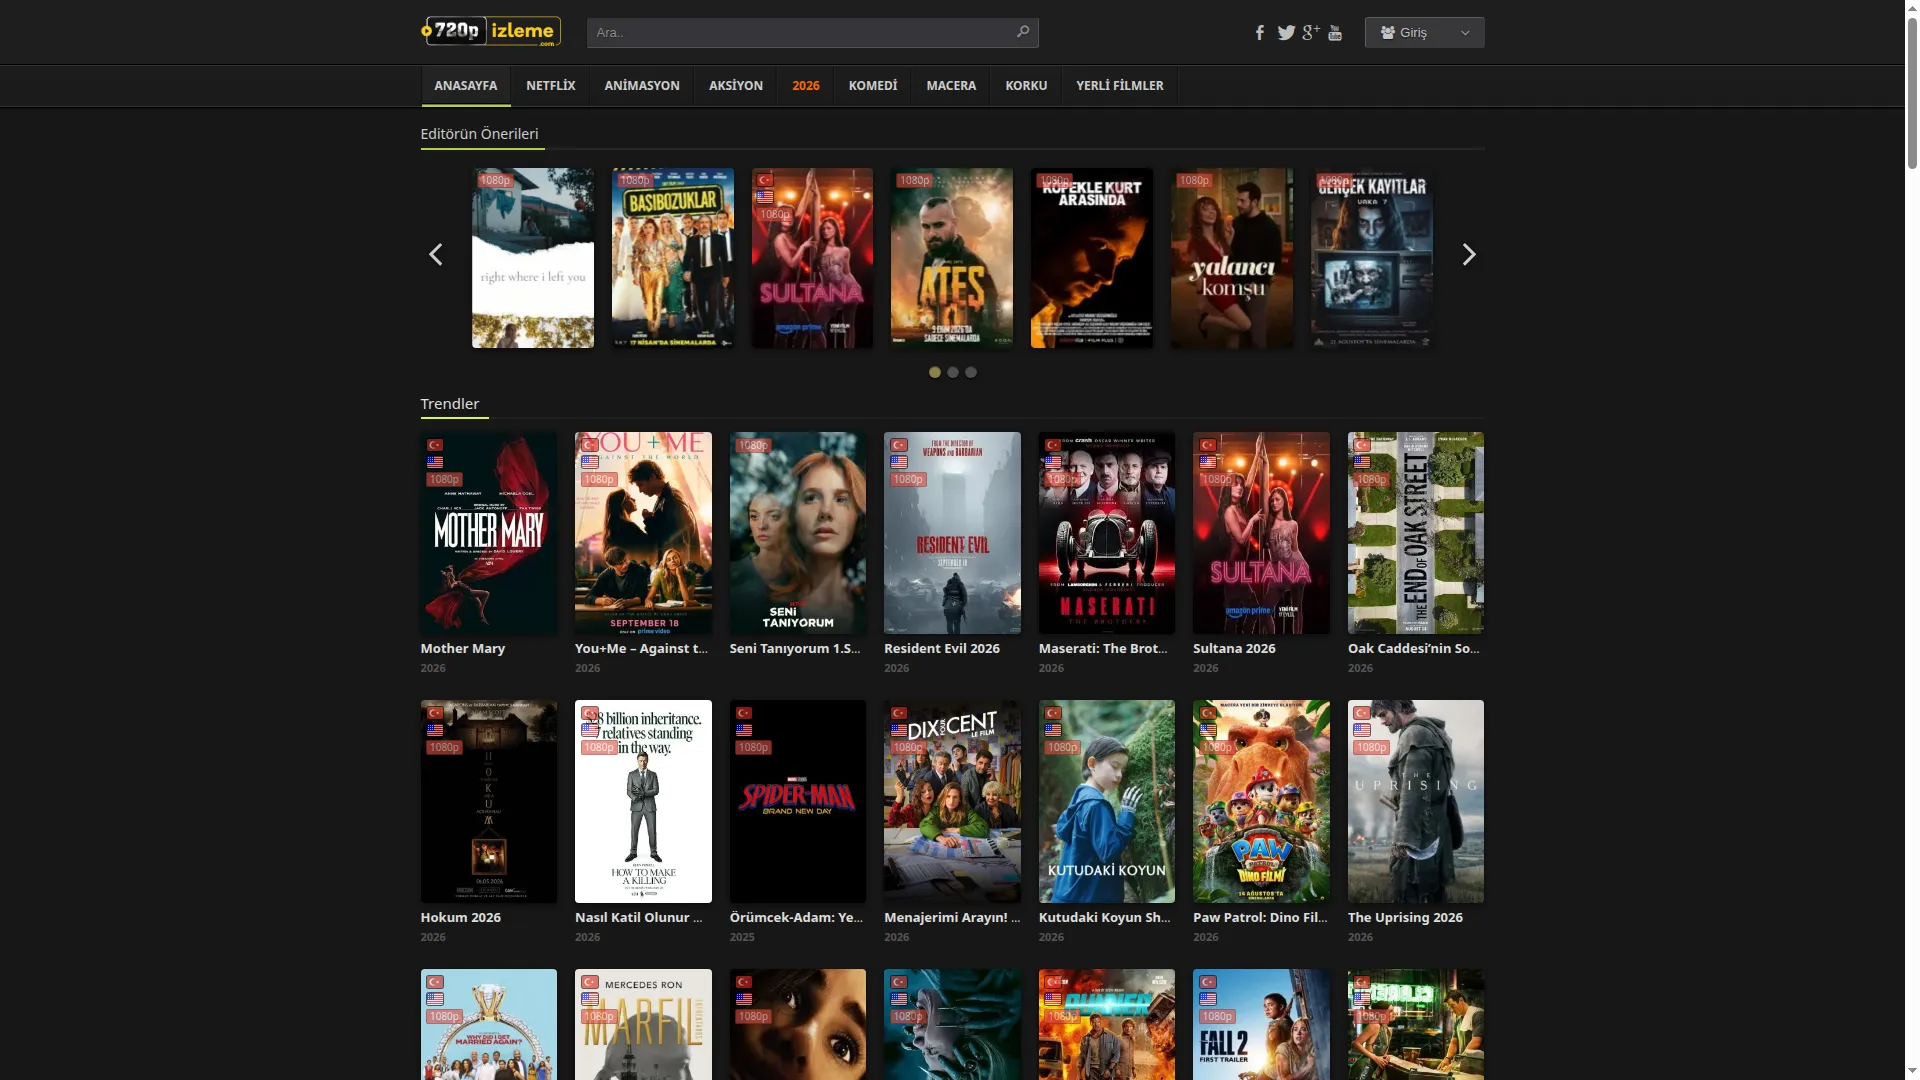Open the Ateş poster in editor picks

tap(952, 258)
